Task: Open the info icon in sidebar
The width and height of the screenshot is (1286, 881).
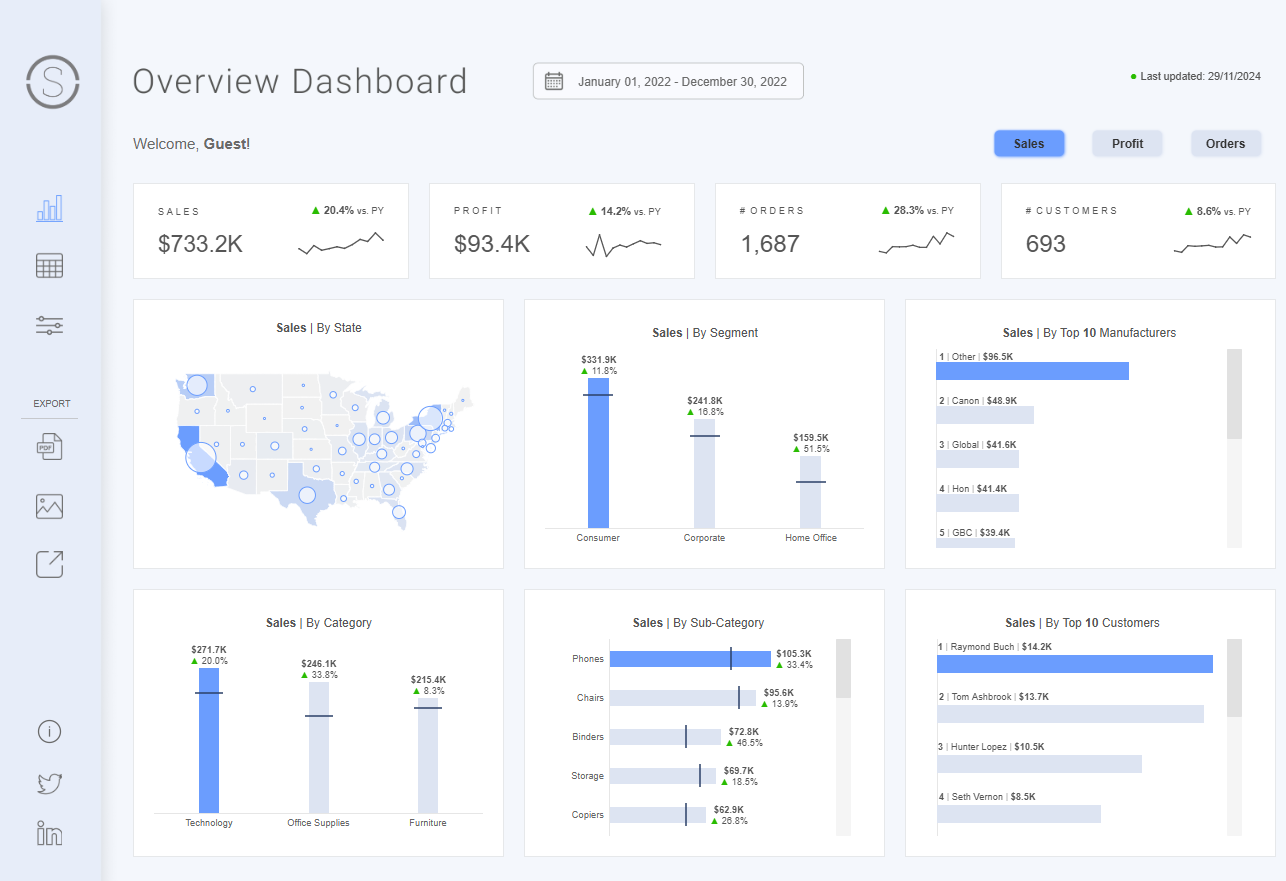Action: 49,731
